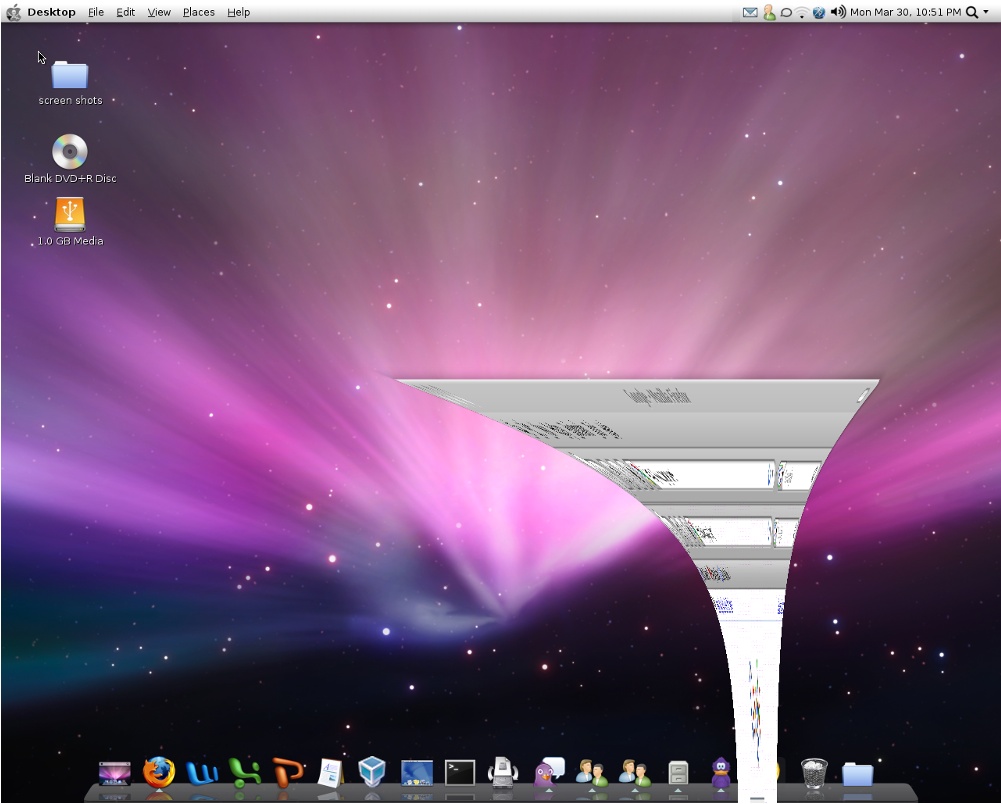
Task: Select the Blank DVD+R Disc icon
Action: 70,152
